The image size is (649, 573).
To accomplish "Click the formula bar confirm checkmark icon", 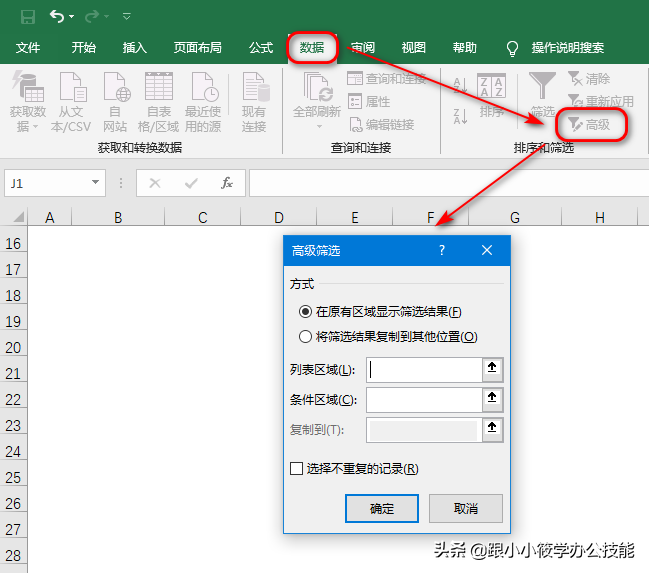I will pyautogui.click(x=191, y=183).
